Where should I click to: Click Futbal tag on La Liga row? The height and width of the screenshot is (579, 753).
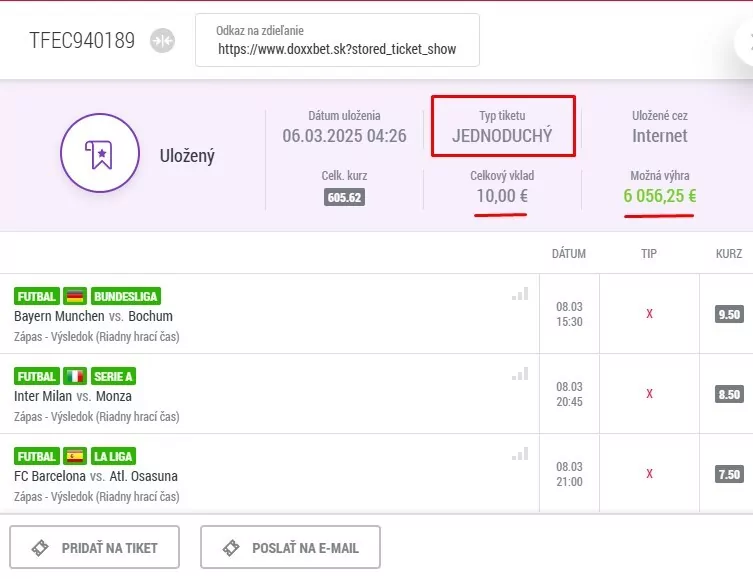pos(37,456)
